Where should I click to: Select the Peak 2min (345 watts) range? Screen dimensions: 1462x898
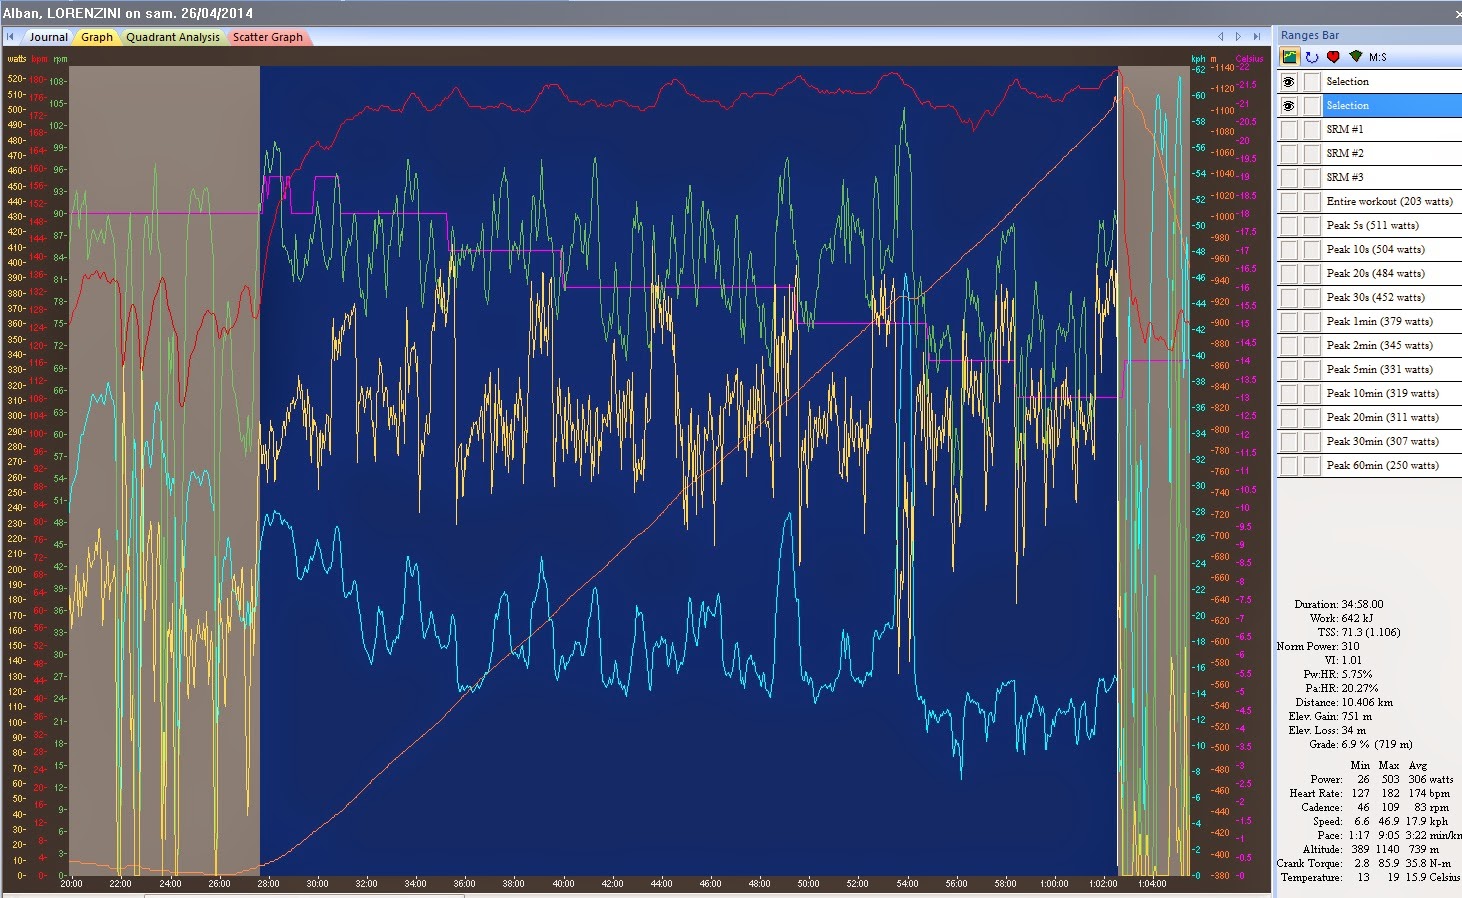(1391, 346)
